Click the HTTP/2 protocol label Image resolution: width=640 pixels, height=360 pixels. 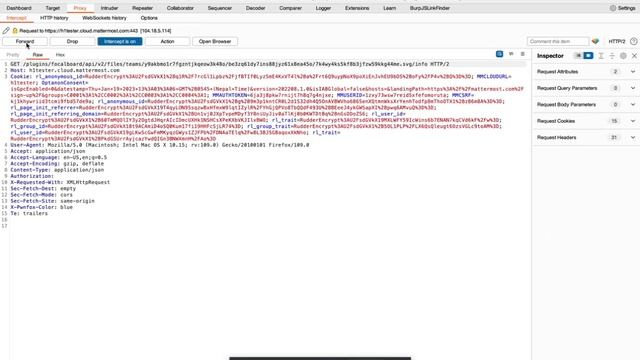click(617, 41)
